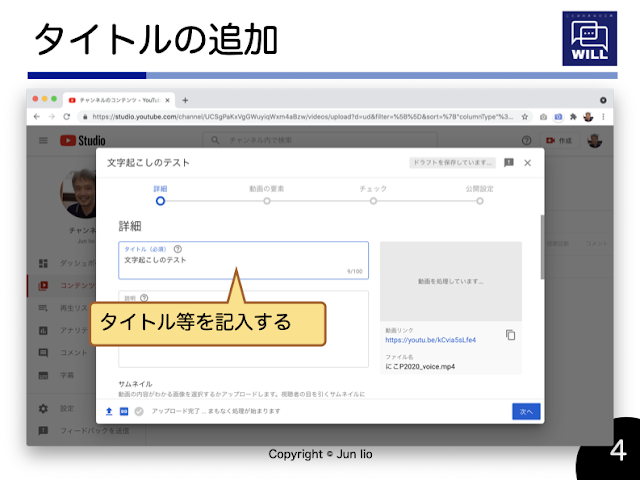Click the channel profile picture in sidebar
This screenshot has height=480, width=640.
pos(78,194)
